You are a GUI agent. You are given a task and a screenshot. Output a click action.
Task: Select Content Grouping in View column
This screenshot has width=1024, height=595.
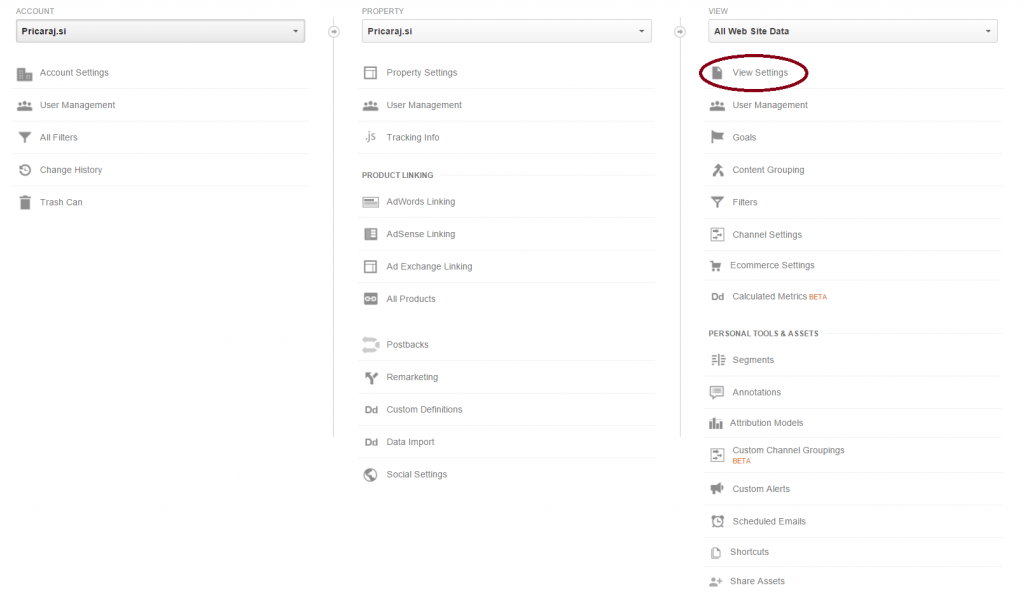coord(768,170)
